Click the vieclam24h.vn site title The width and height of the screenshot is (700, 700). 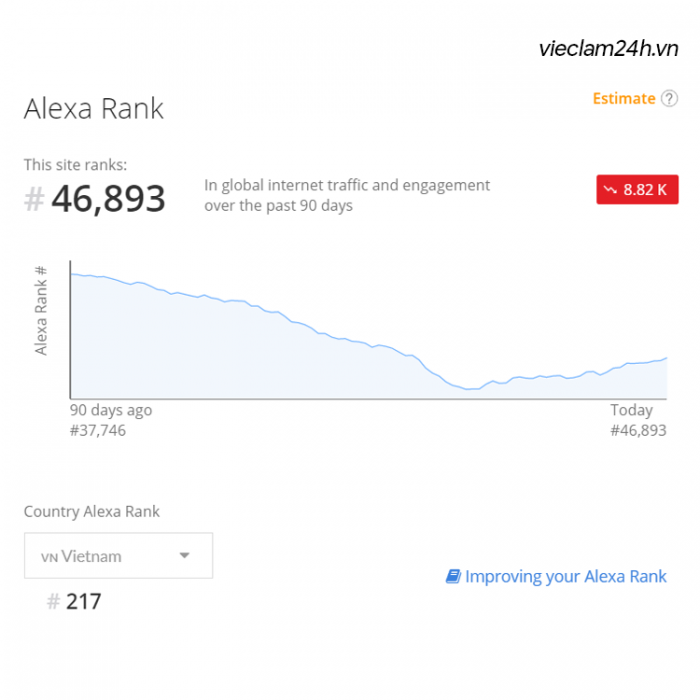coord(608,49)
